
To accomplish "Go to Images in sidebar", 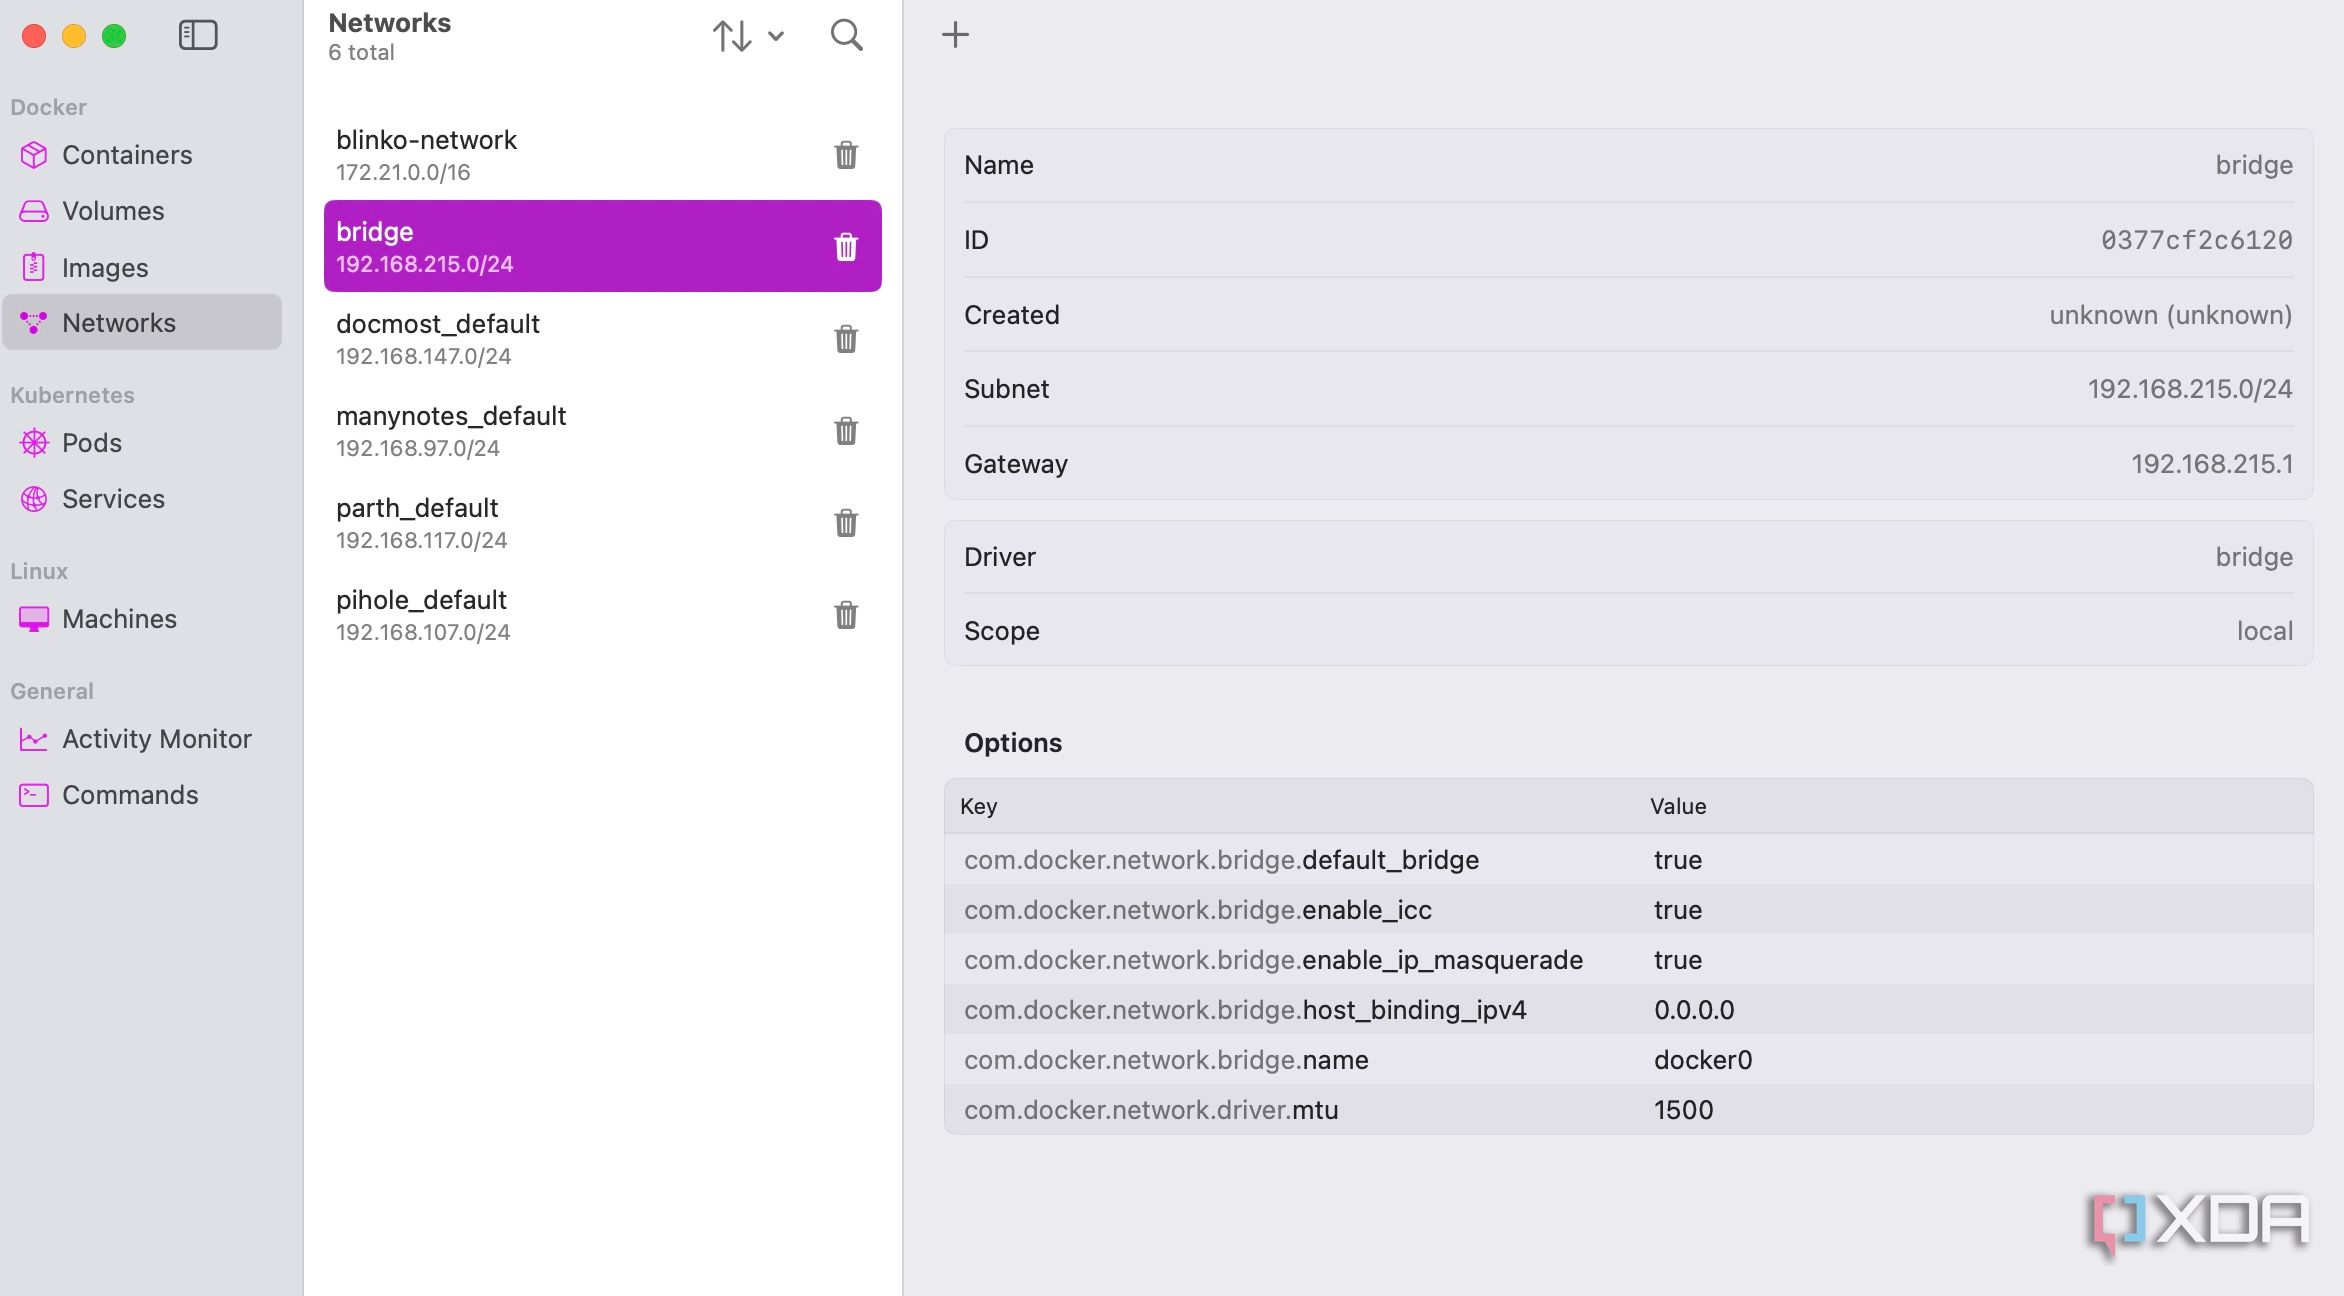I will pyautogui.click(x=142, y=267).
